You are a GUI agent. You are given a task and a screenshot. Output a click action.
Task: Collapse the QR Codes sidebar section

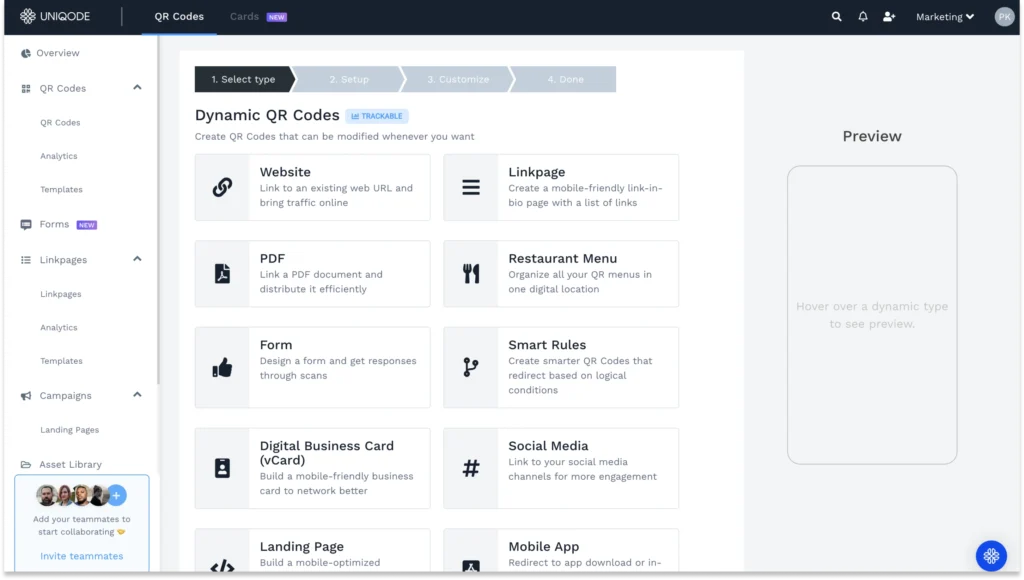pos(137,88)
